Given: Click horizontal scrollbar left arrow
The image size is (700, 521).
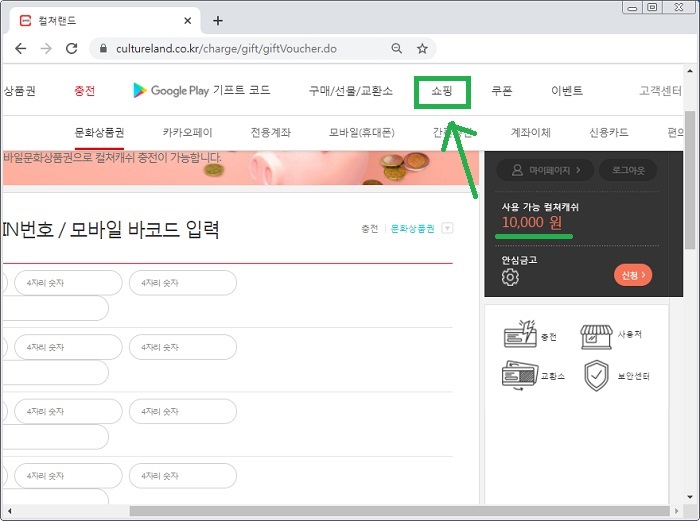Looking at the screenshot, I should [9, 511].
